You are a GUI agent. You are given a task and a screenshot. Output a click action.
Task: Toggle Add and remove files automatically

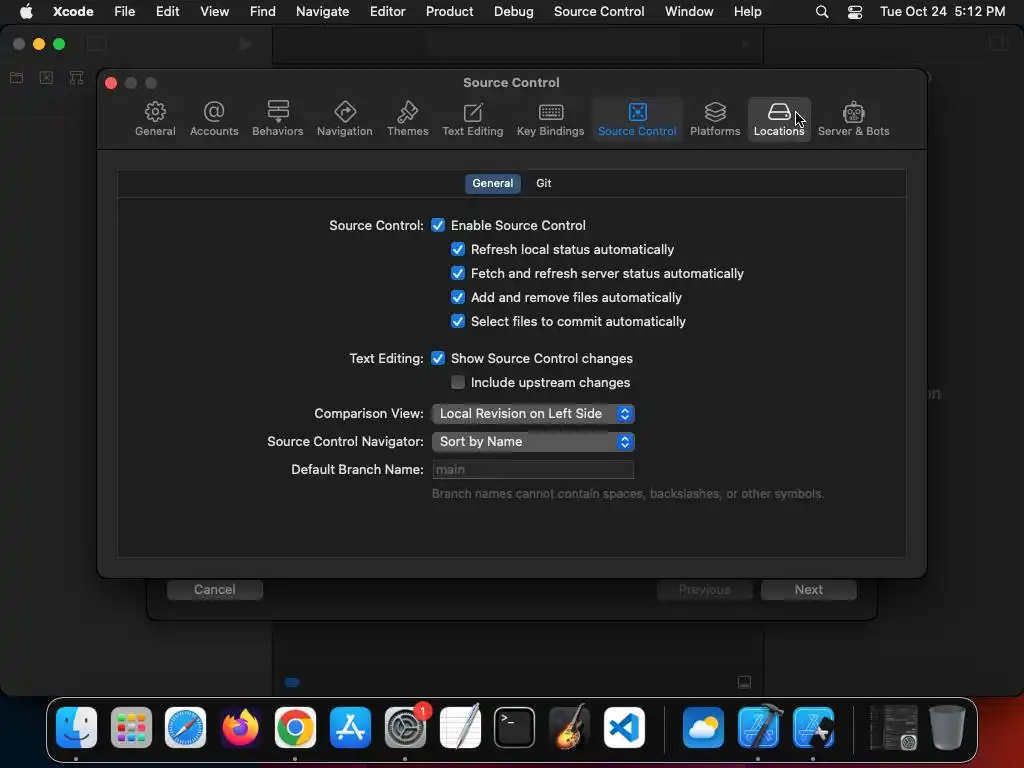point(458,297)
